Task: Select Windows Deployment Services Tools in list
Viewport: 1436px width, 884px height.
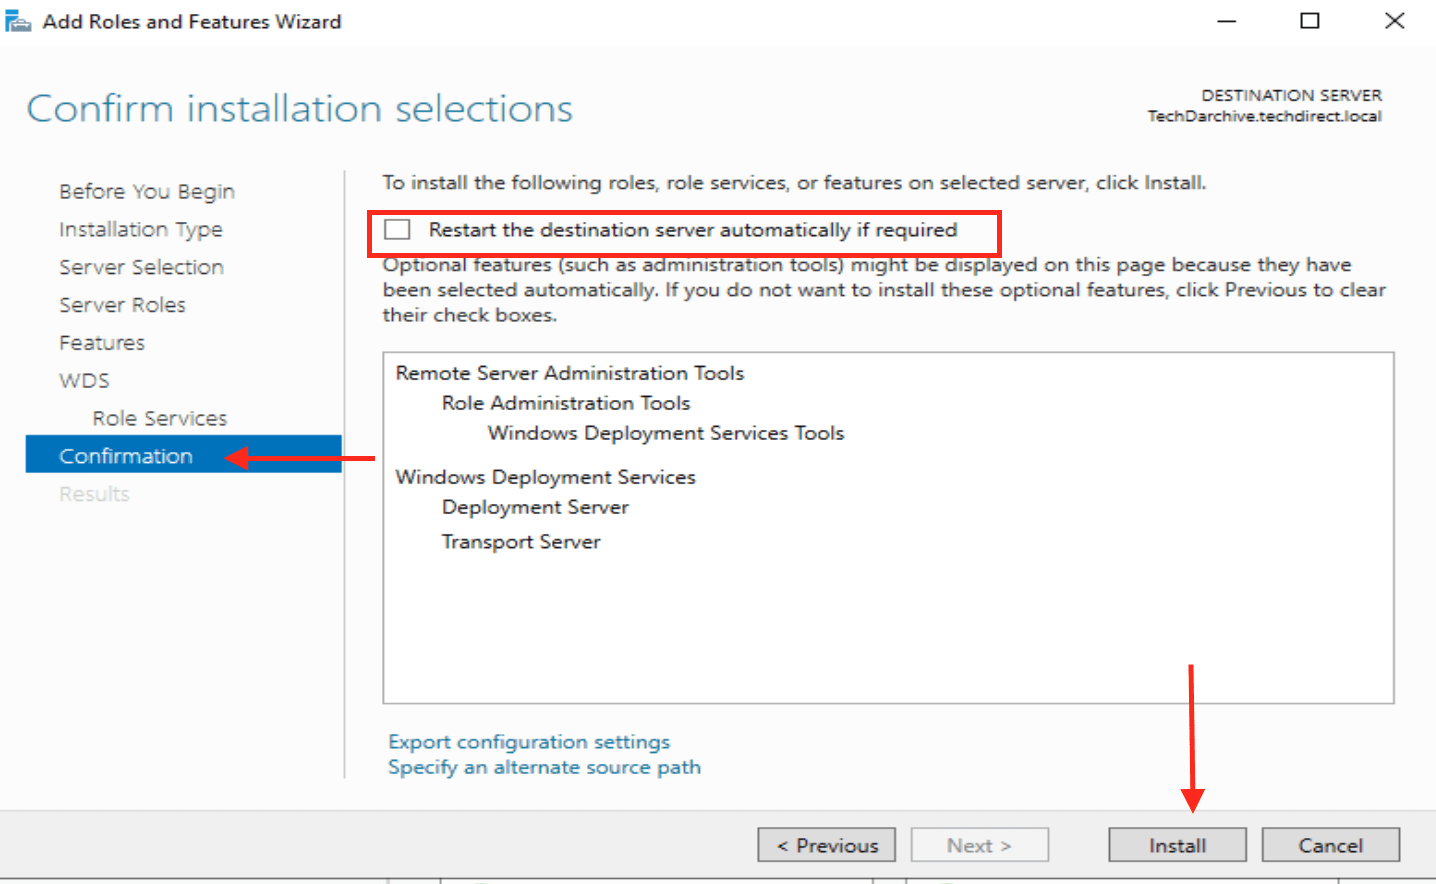Action: click(x=665, y=433)
